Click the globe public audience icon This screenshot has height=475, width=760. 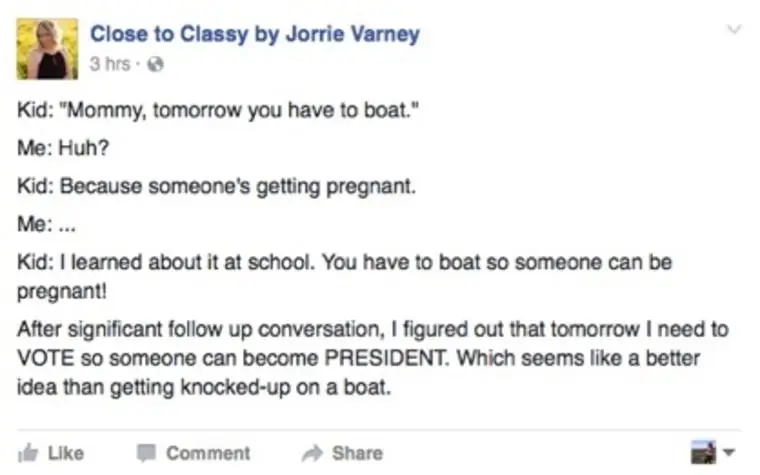155,64
